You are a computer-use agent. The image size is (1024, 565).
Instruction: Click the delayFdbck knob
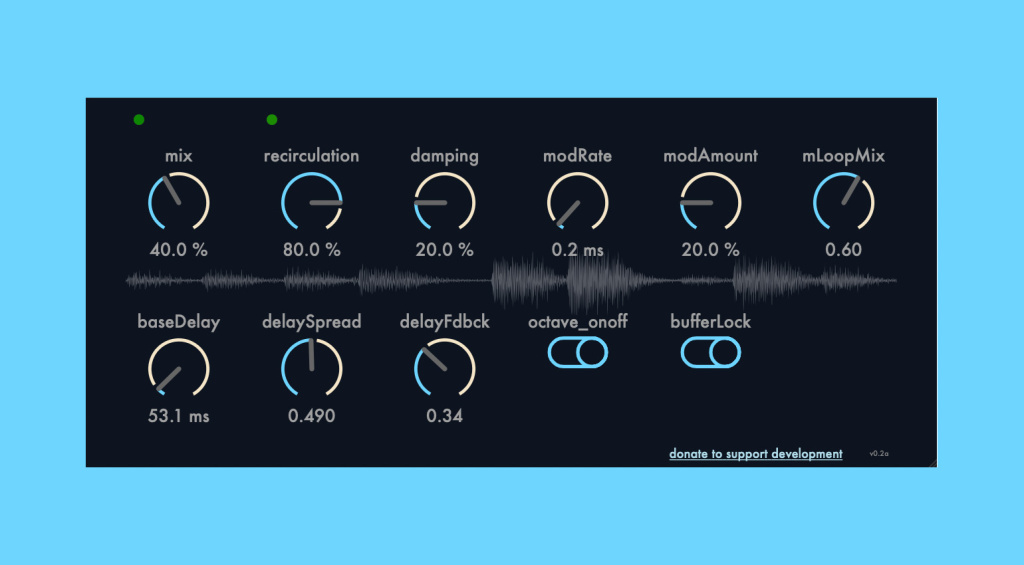[x=444, y=368]
